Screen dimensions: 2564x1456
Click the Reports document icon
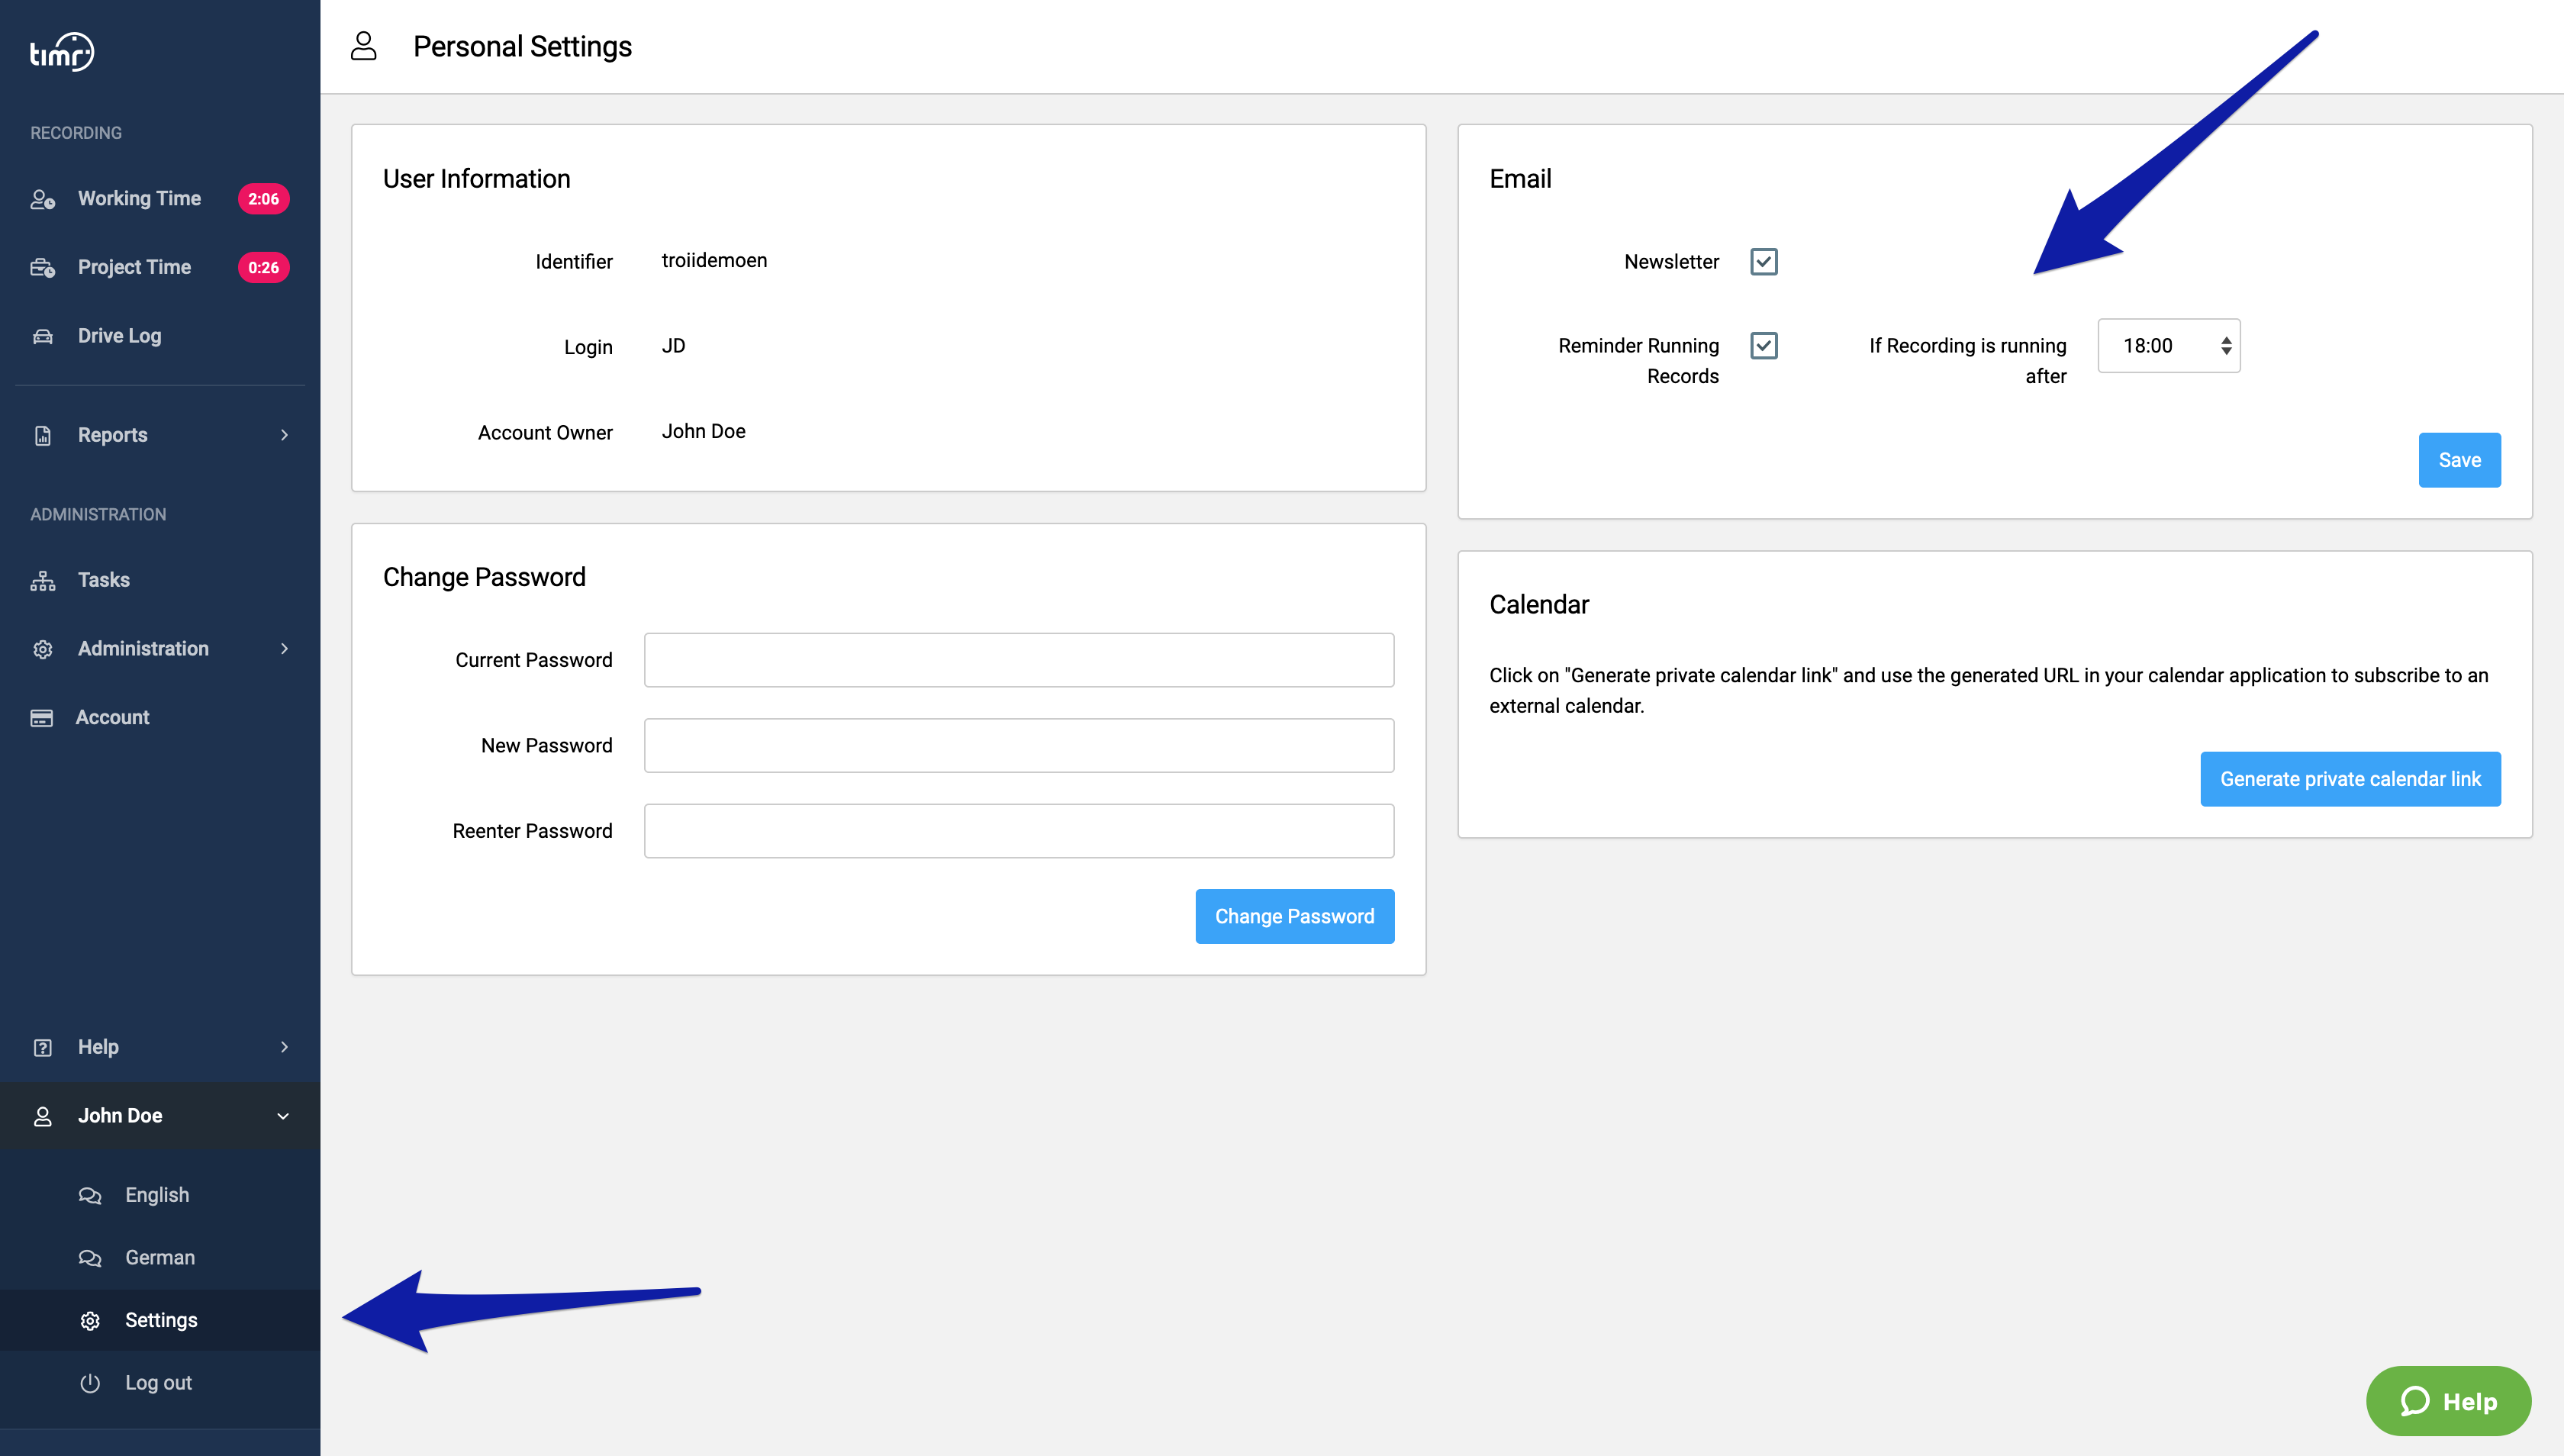click(x=42, y=435)
